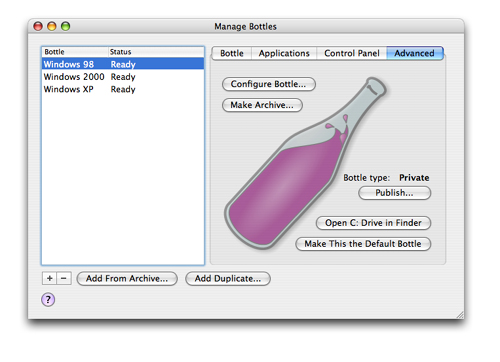The image size is (500, 362).
Task: Switch to the Applications tab
Action: tap(284, 53)
